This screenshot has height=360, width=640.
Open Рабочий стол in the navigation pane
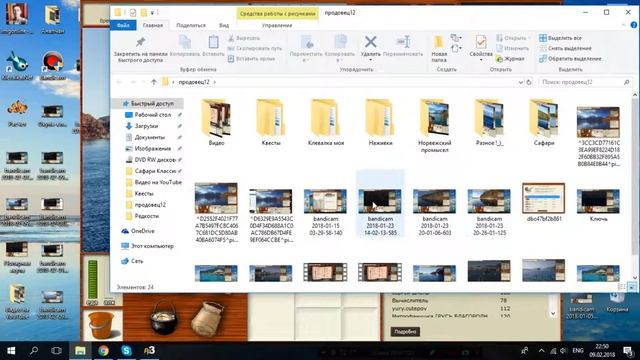coord(152,115)
